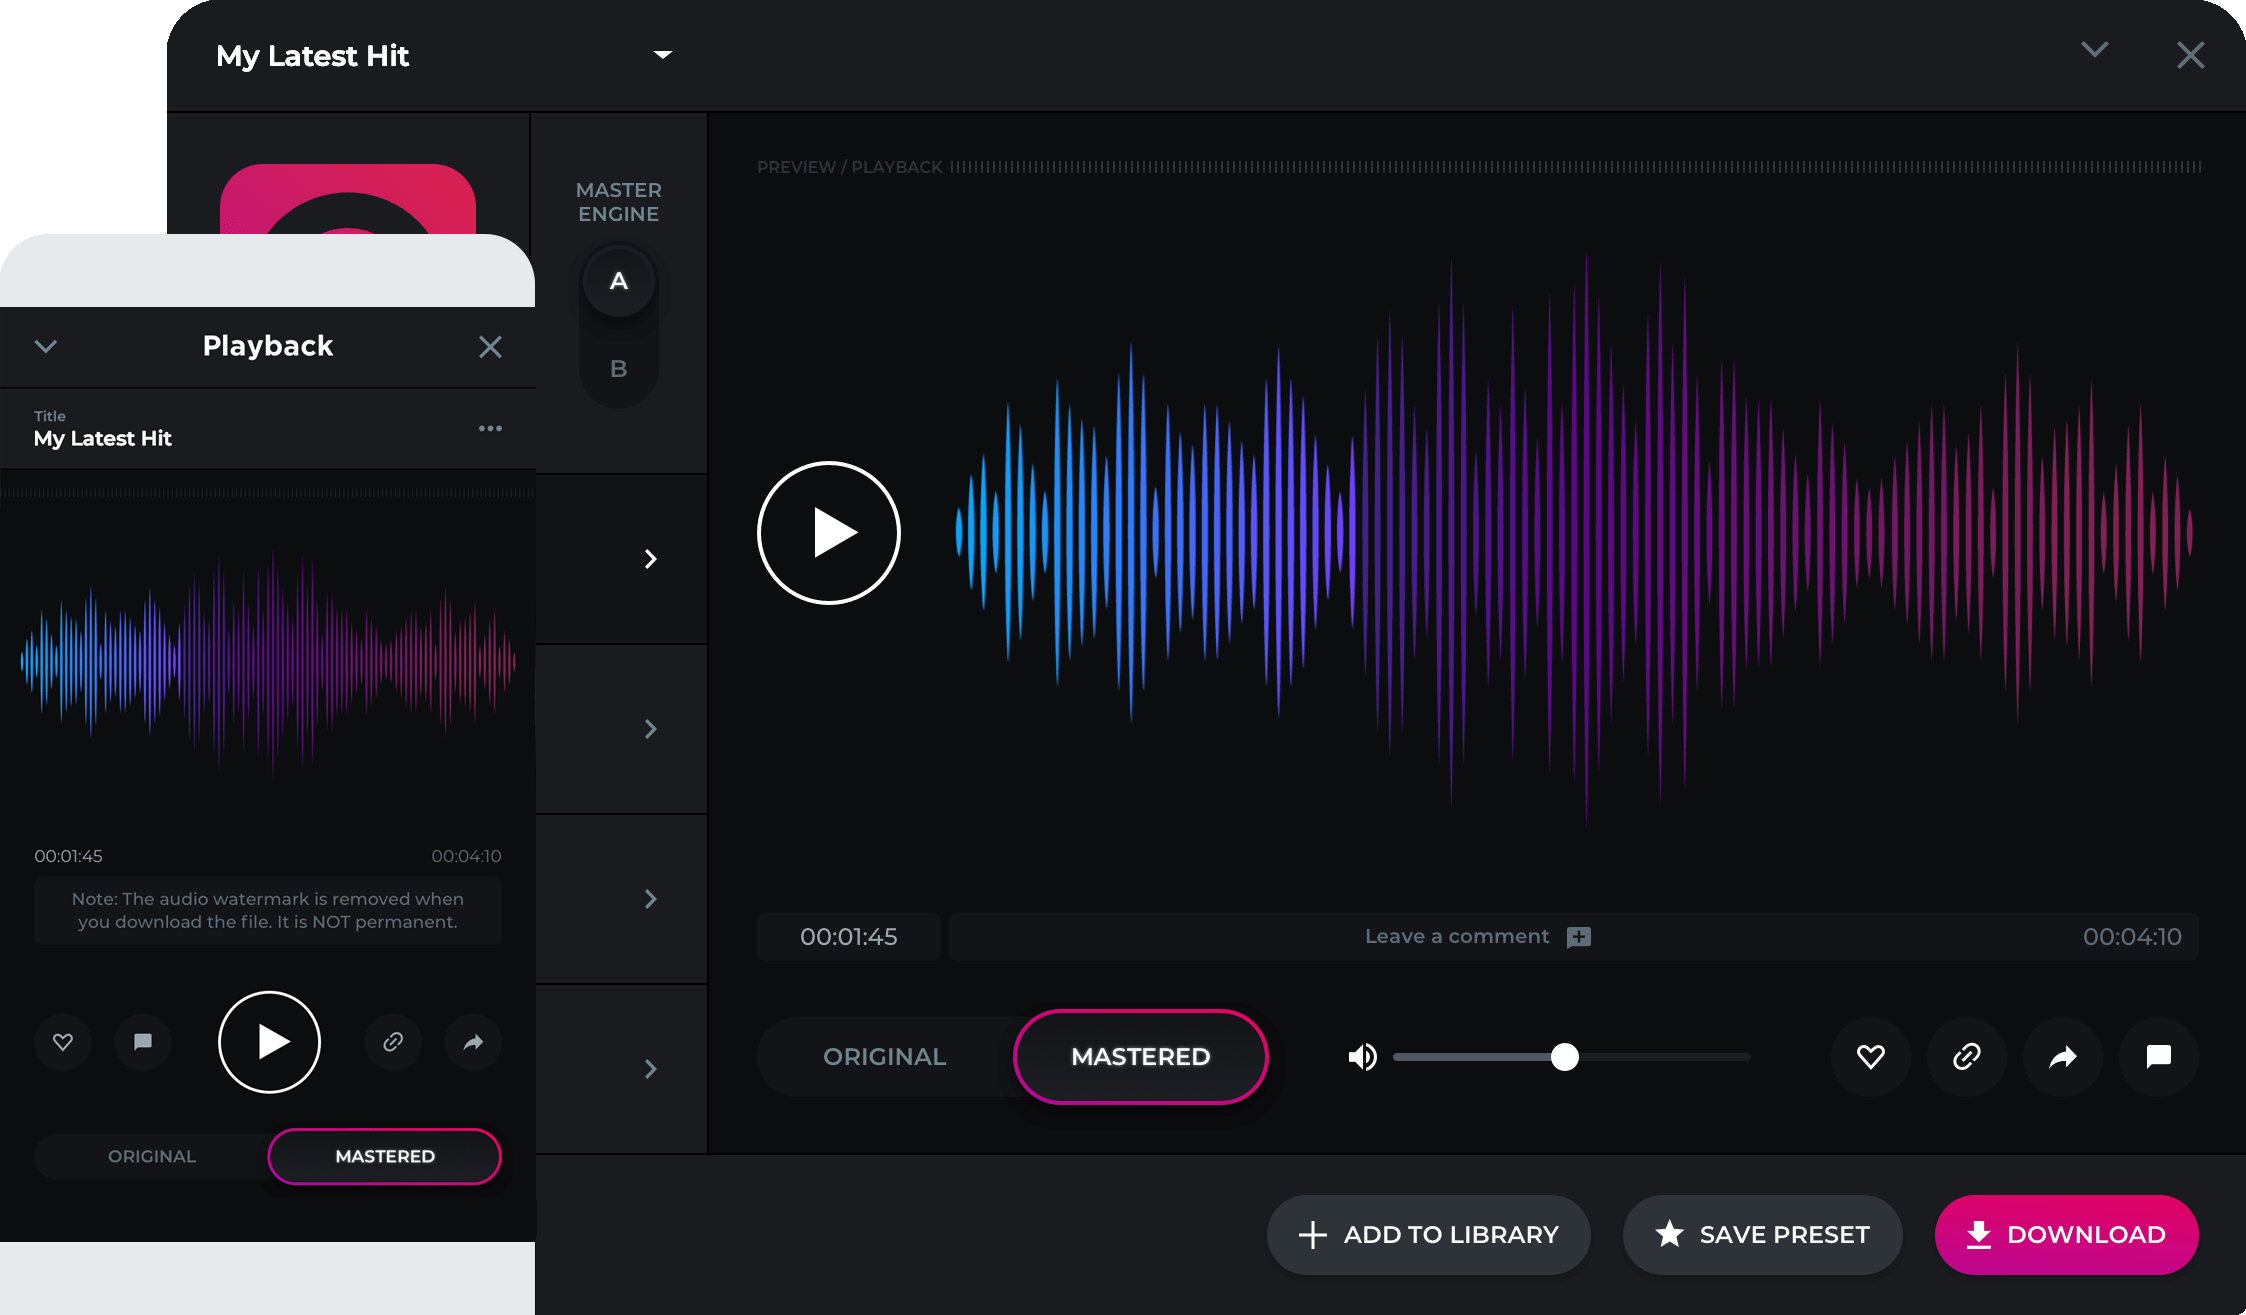Select Master Engine A
This screenshot has width=2246, height=1315.
pos(619,282)
